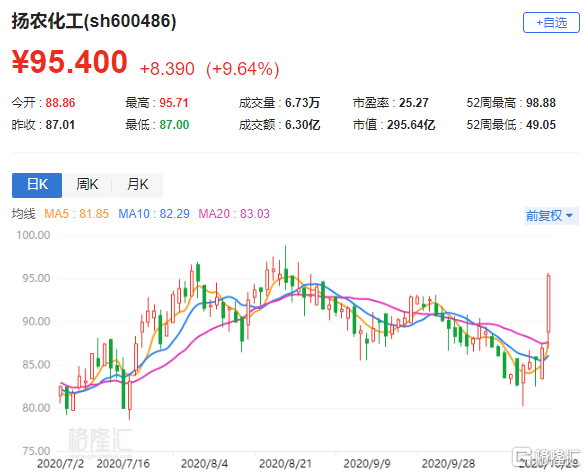Viewport: 587px width, 474px height.
Task: Click the 85.00 y-axis label
Action: pos(36,365)
